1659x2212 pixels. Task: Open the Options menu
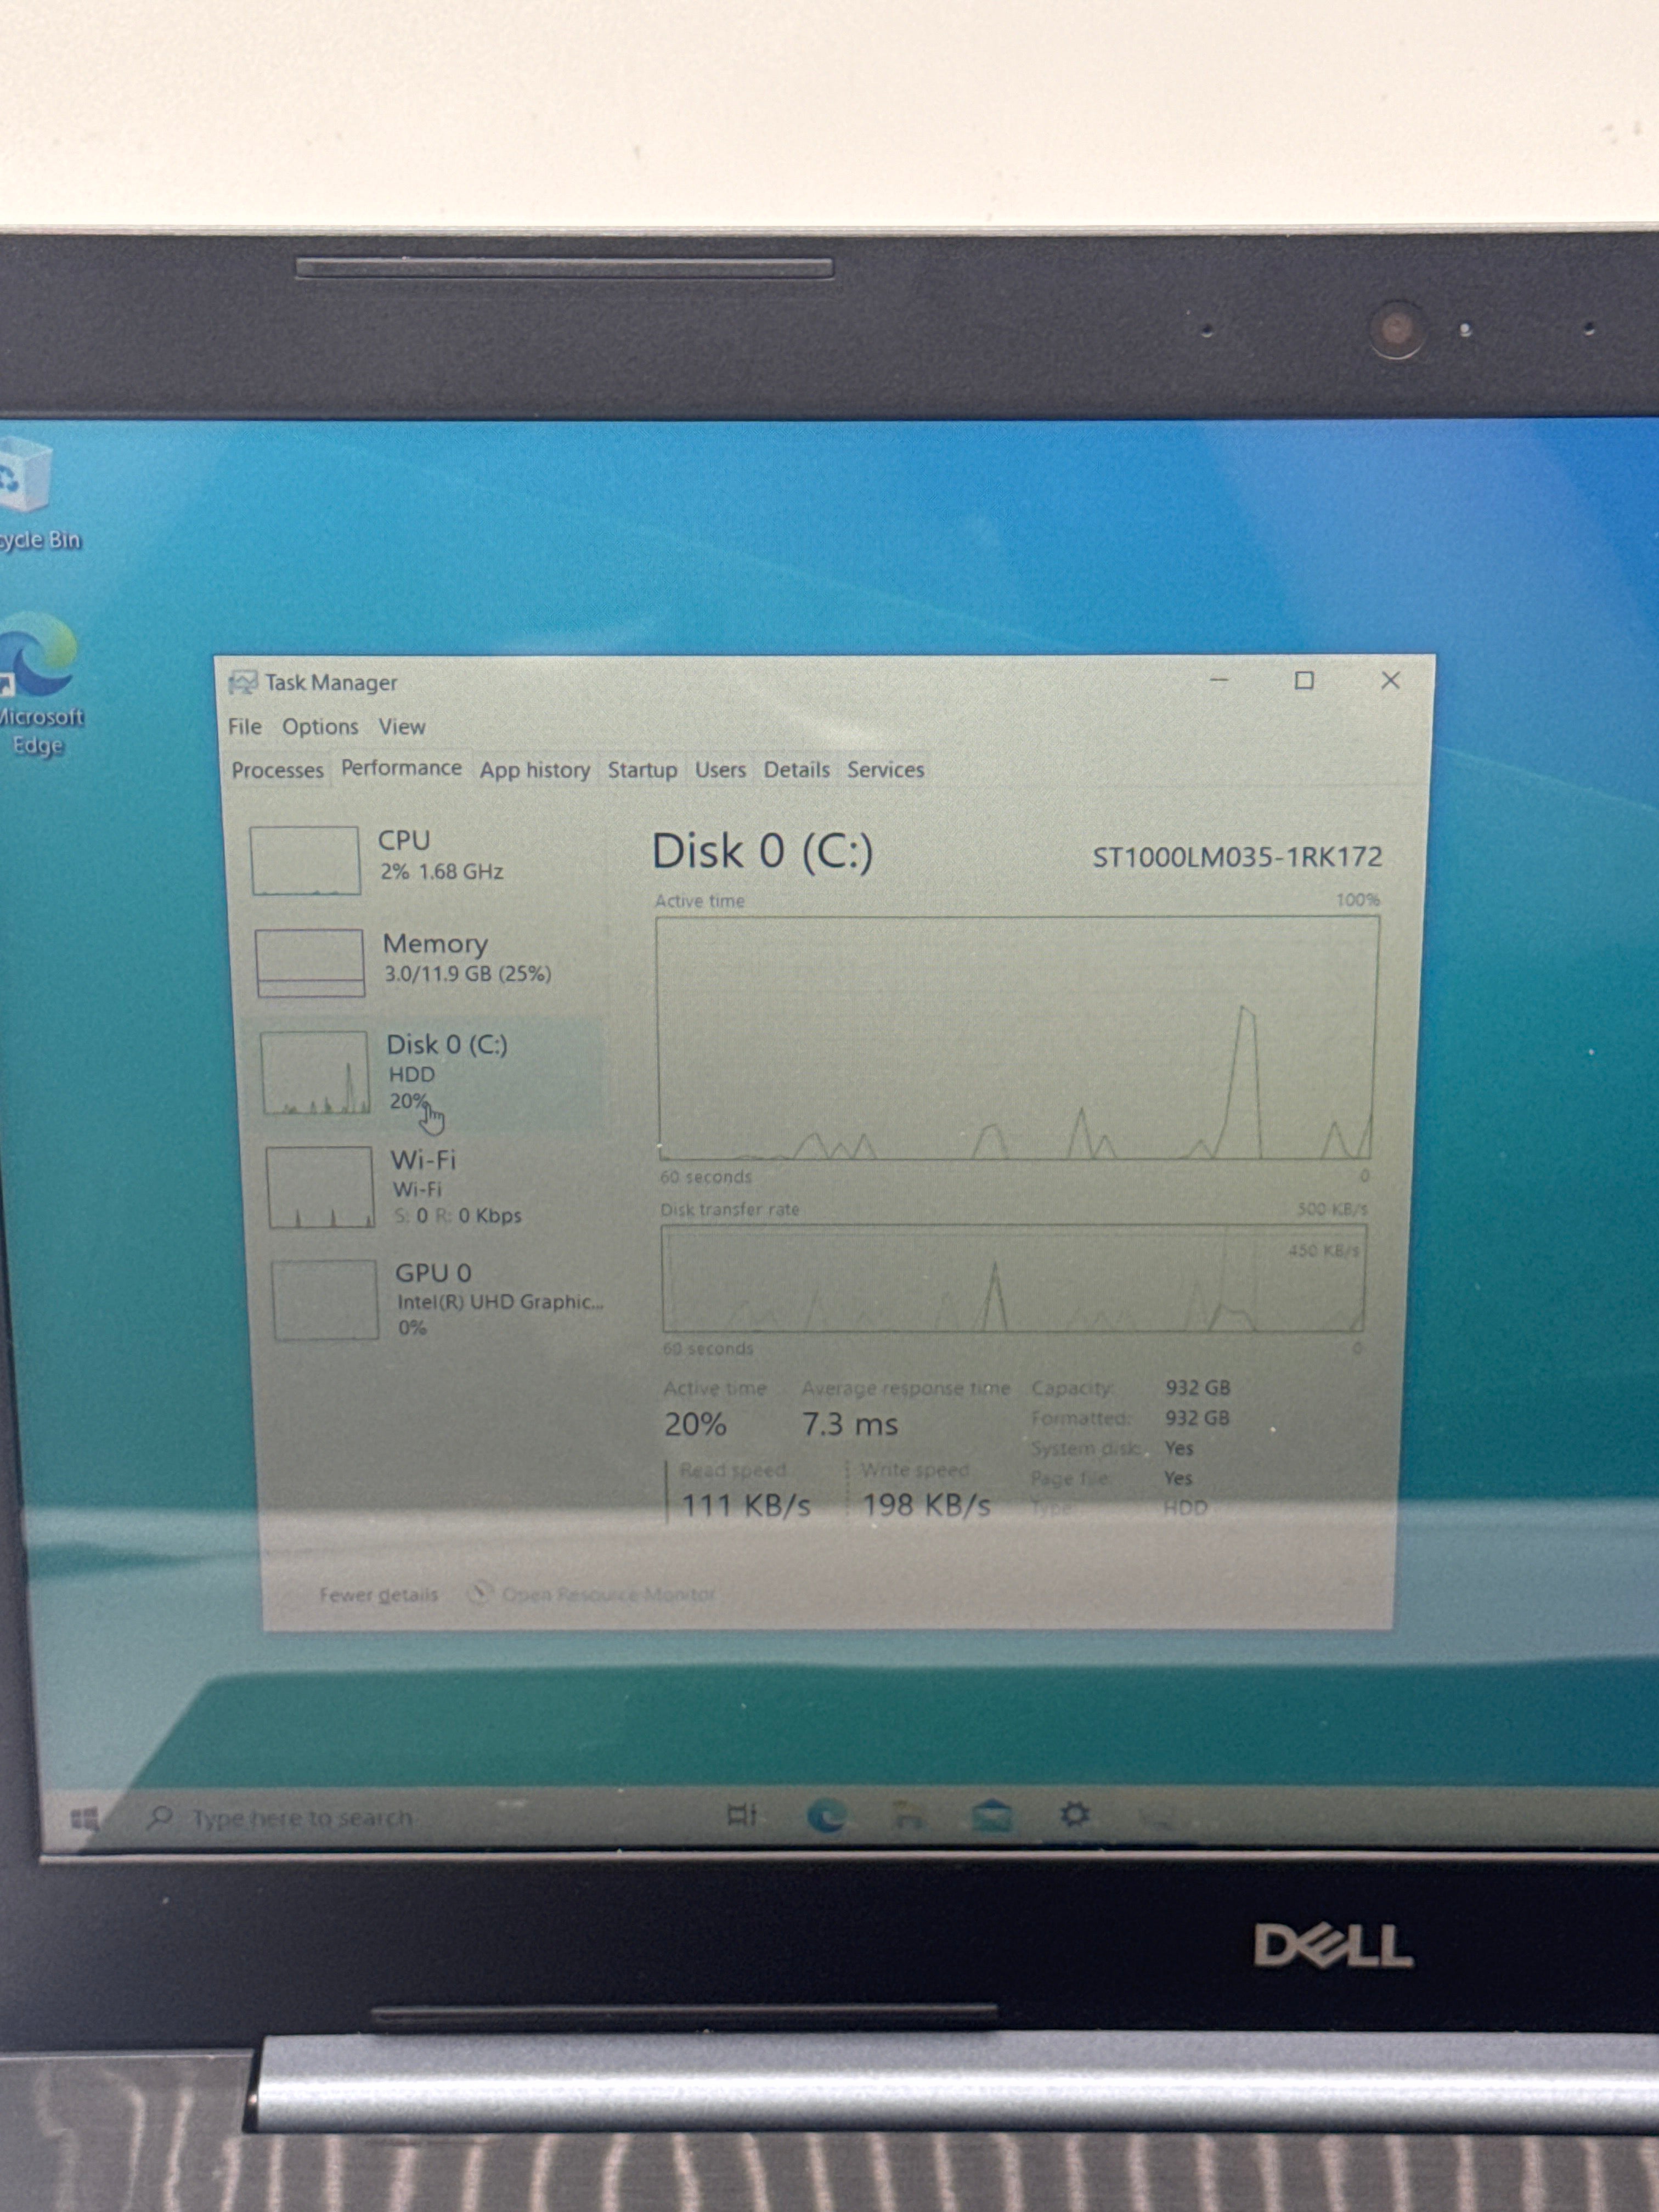[320, 727]
